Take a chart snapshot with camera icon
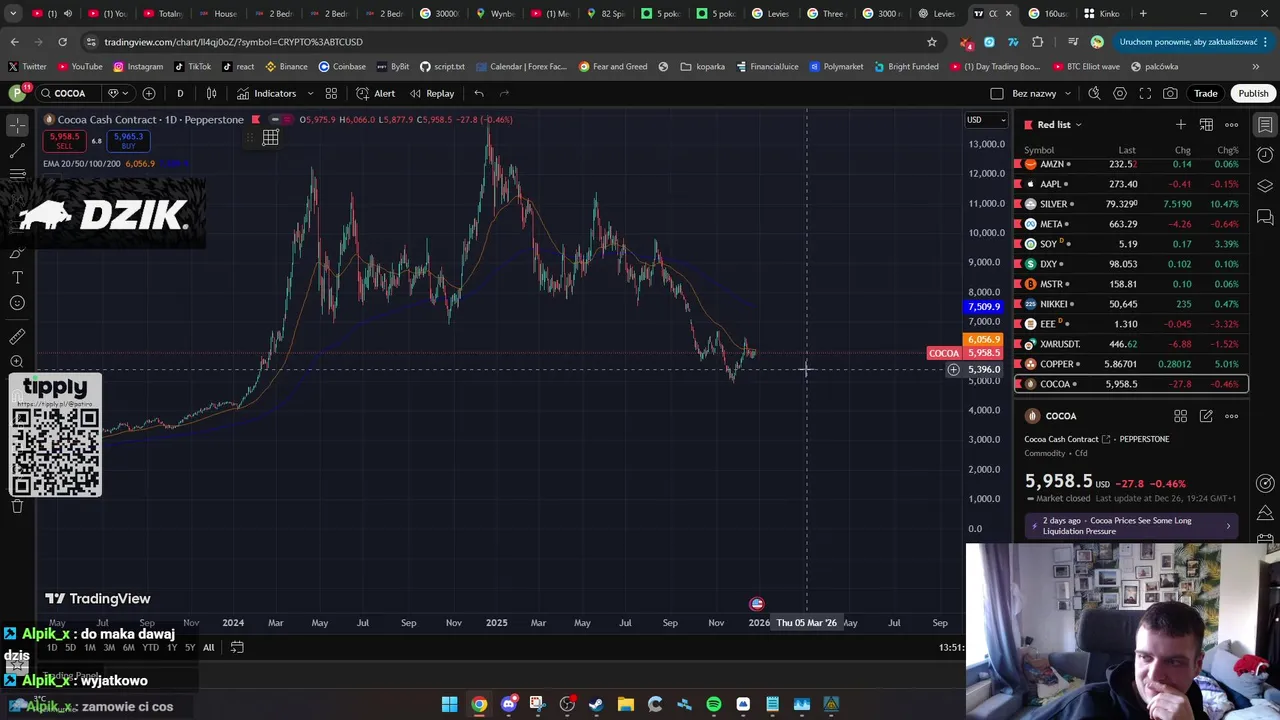Viewport: 1280px width, 720px height. click(1170, 93)
